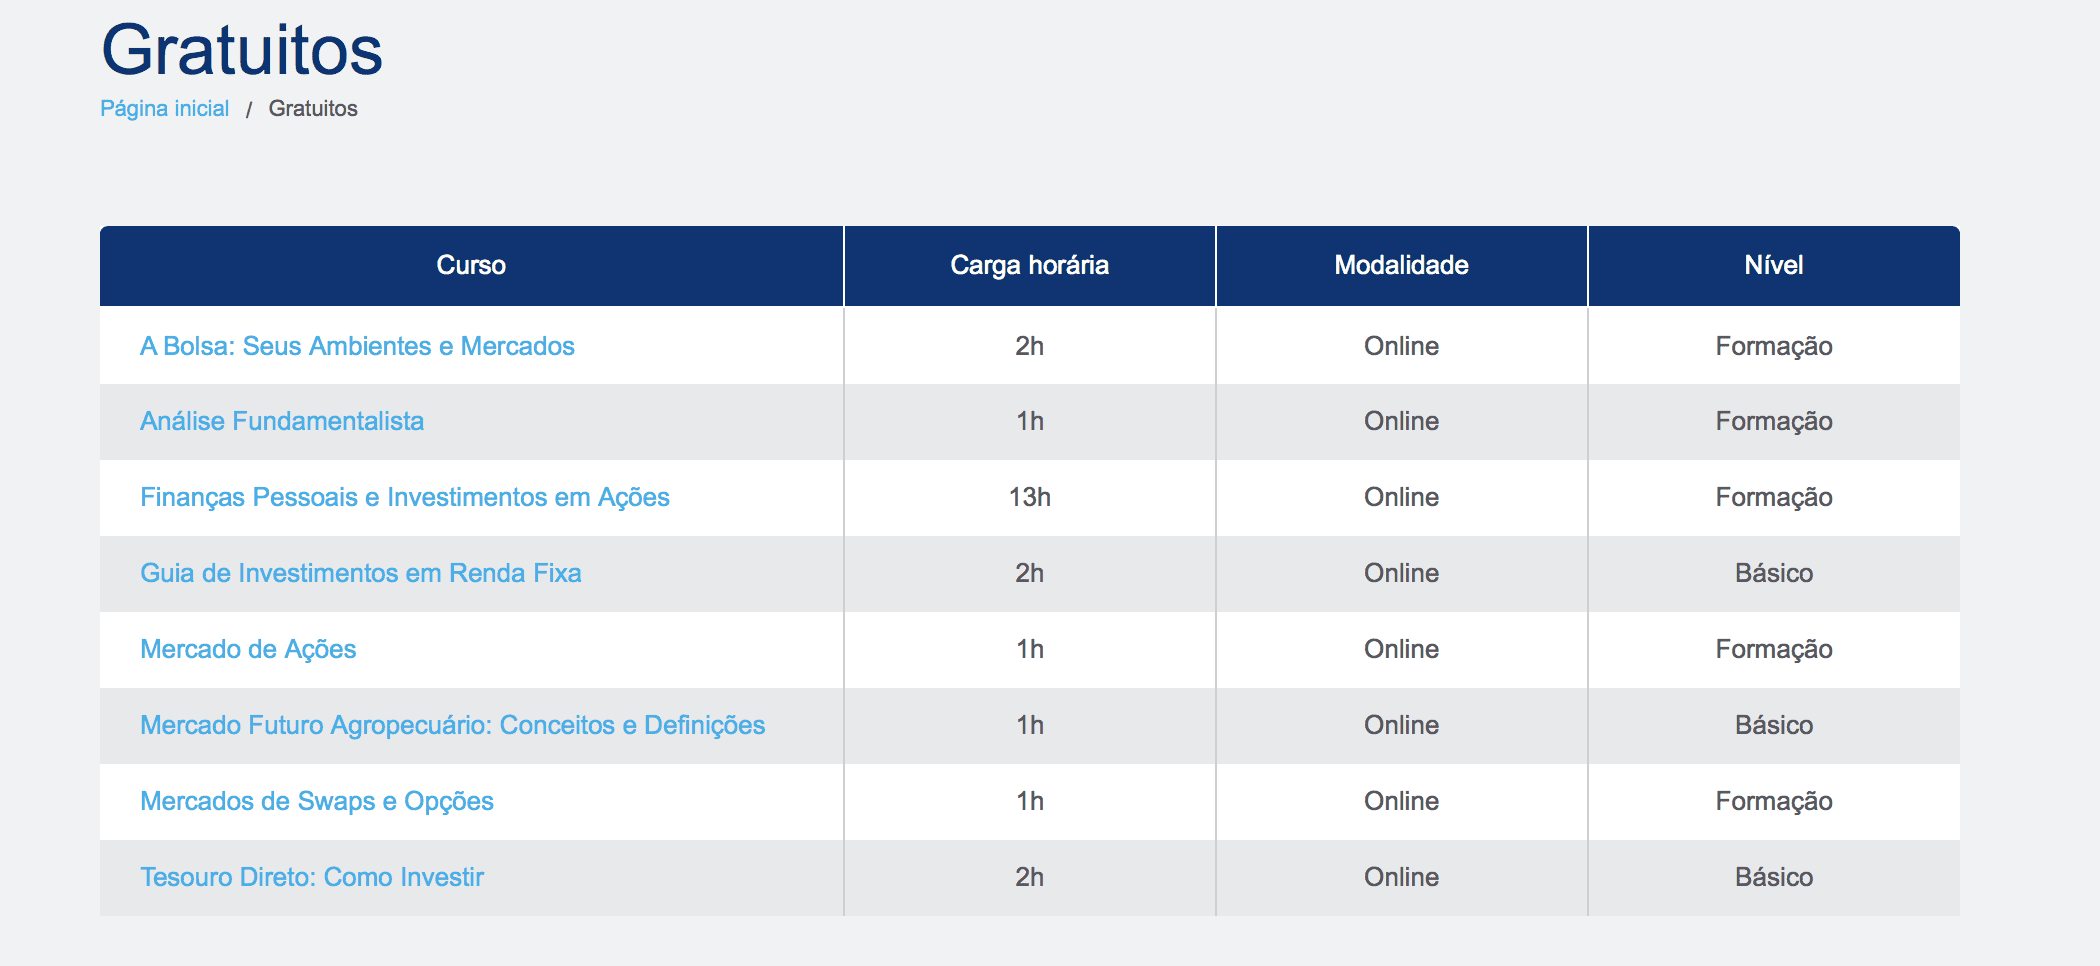Click the Gratuitos breadcrumb text
Screen dimensions: 2100x966
point(313,109)
